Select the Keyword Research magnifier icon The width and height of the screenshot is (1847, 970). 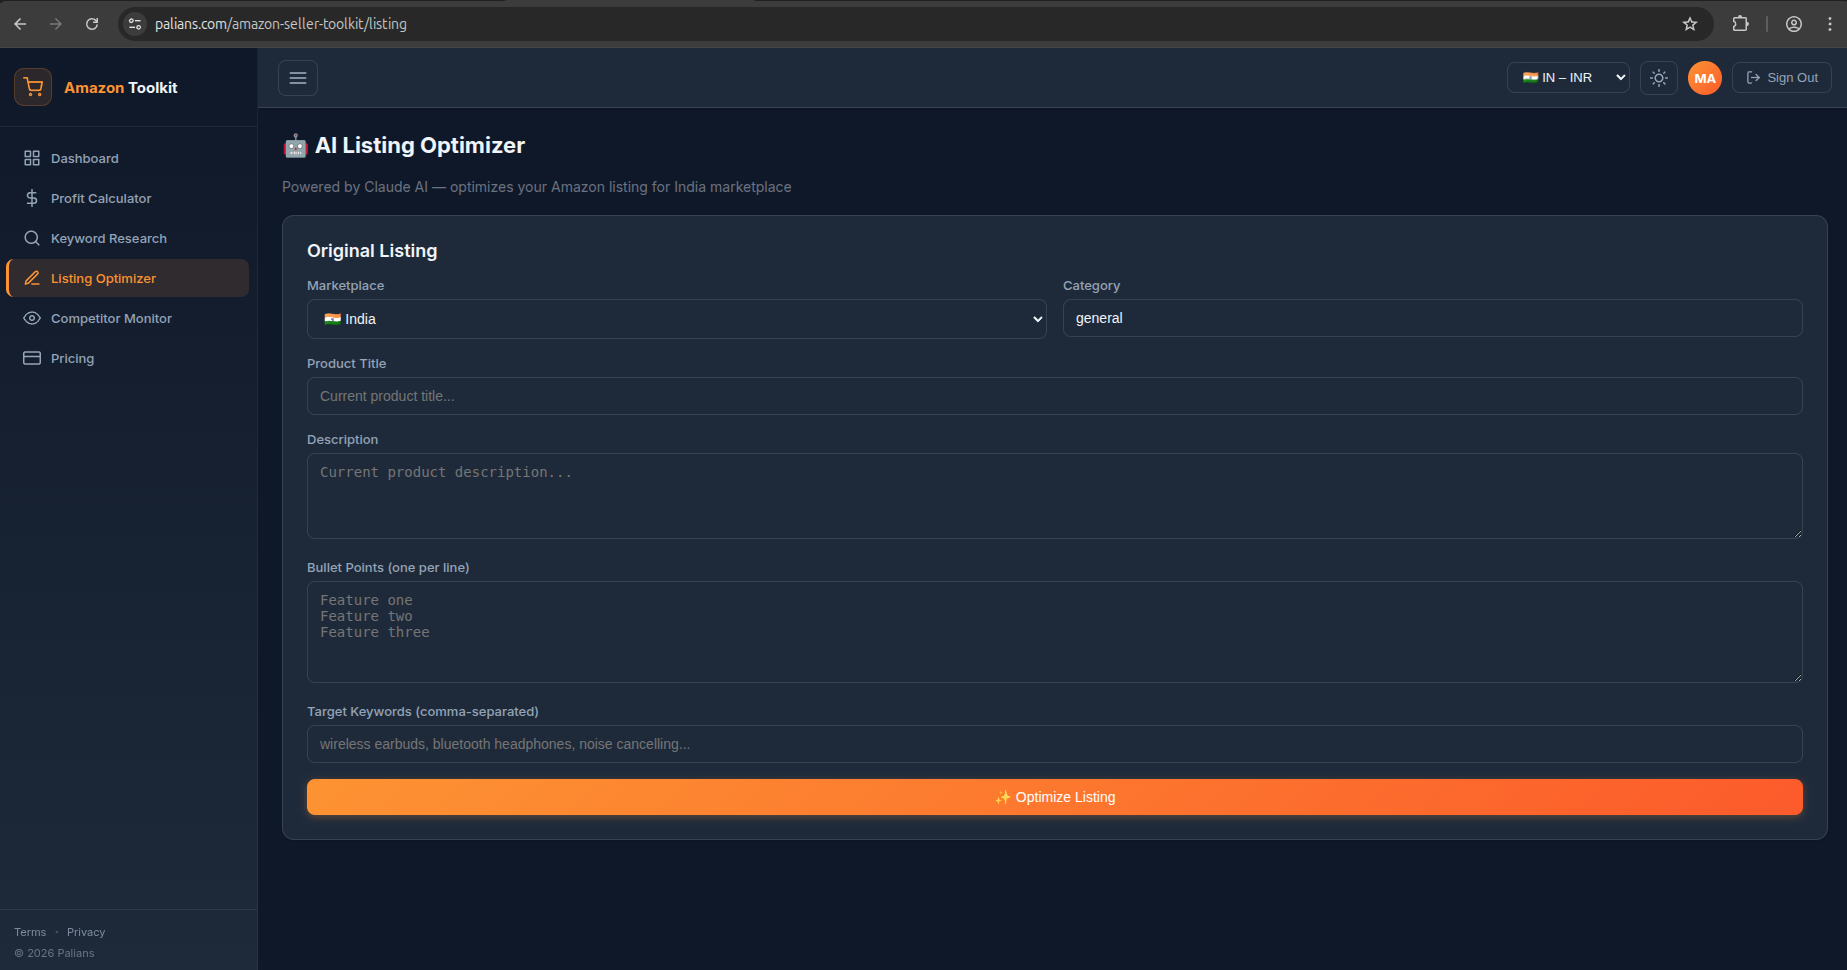(31, 238)
